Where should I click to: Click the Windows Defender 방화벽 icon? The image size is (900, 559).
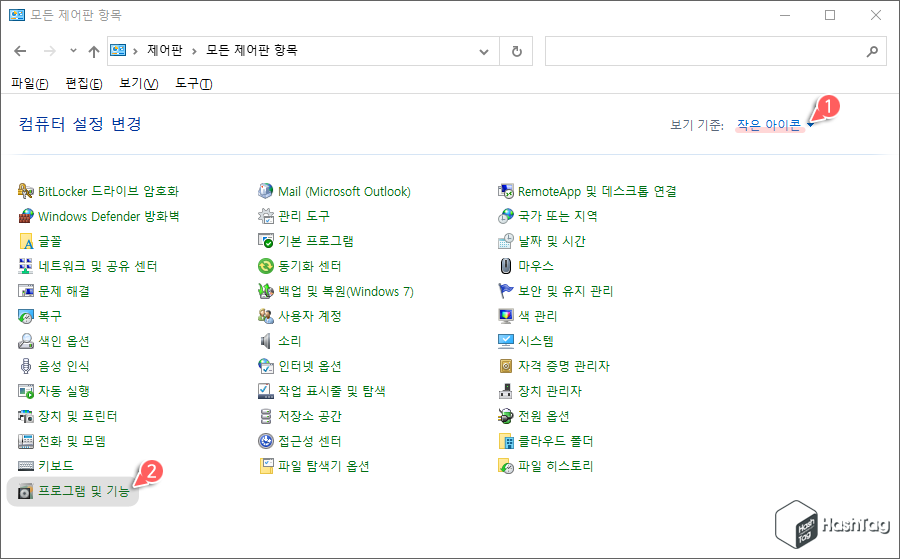[x=26, y=216]
